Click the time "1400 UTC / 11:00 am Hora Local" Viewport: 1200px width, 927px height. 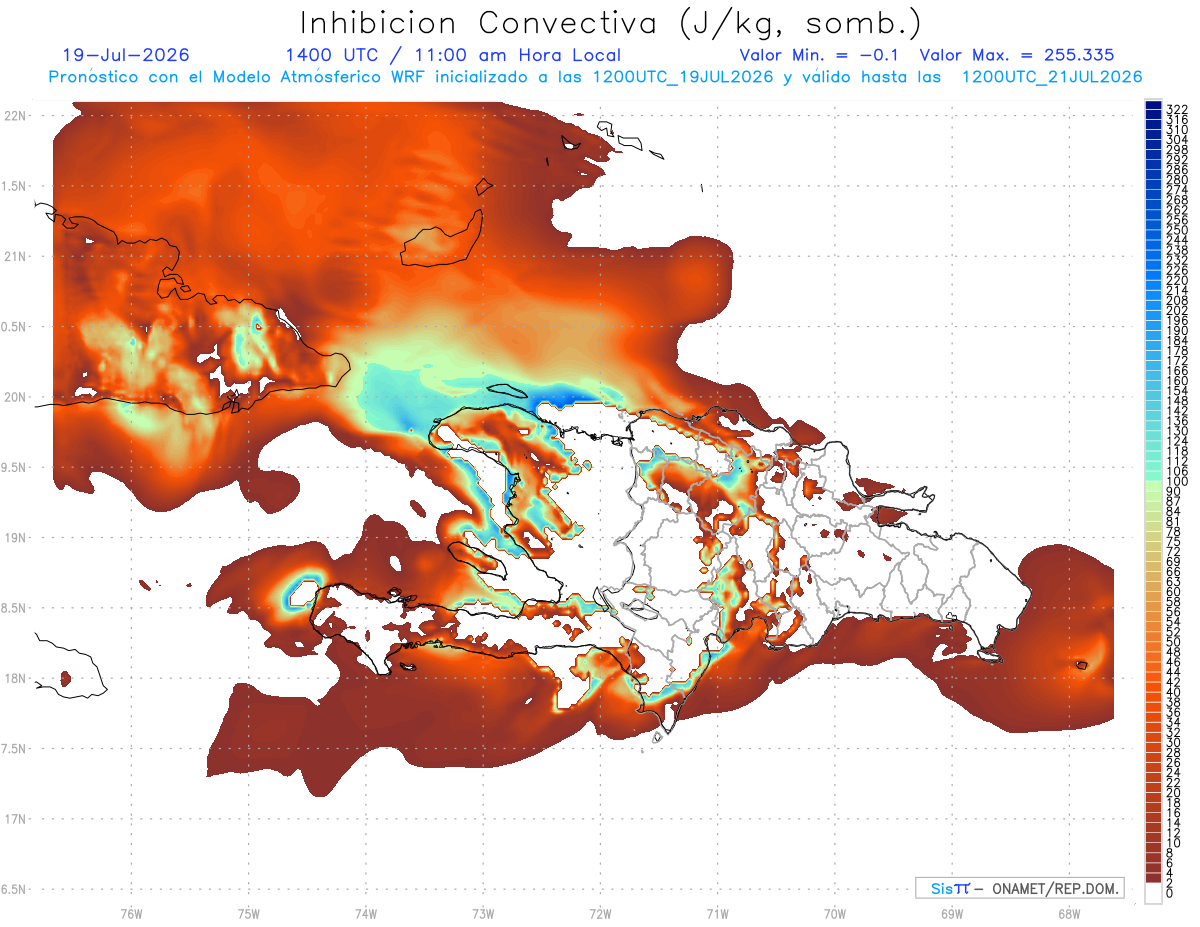tap(453, 56)
